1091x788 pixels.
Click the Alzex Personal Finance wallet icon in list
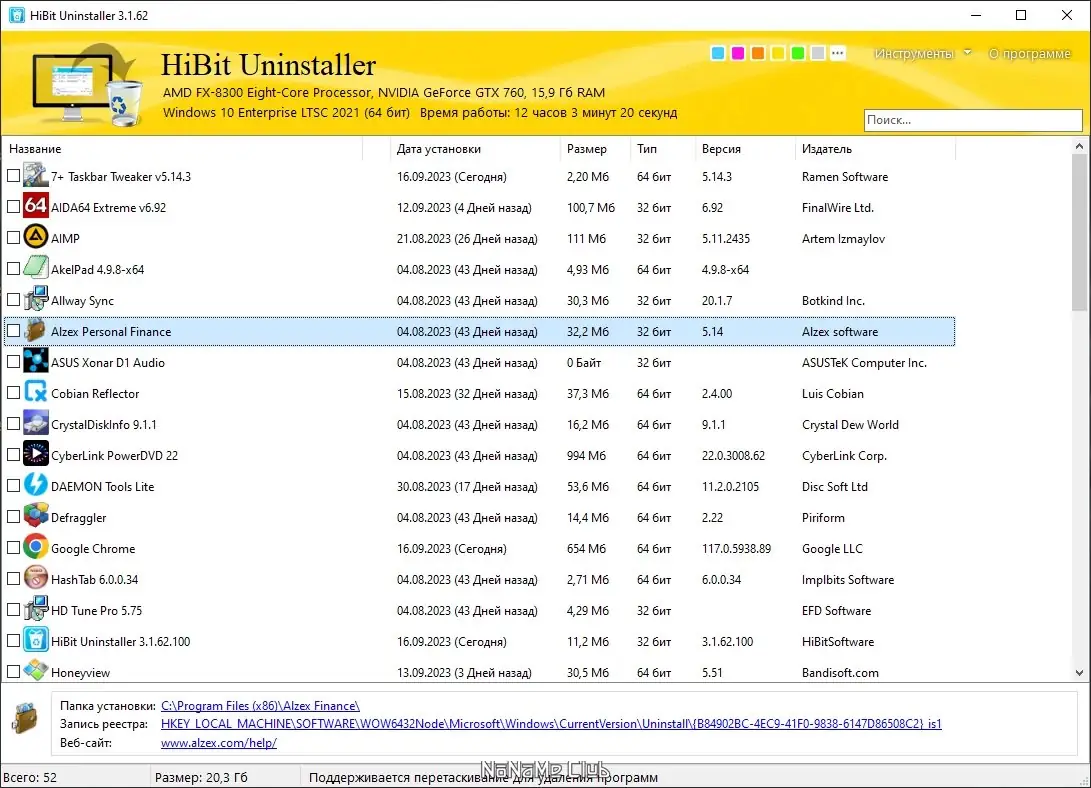(x=35, y=331)
